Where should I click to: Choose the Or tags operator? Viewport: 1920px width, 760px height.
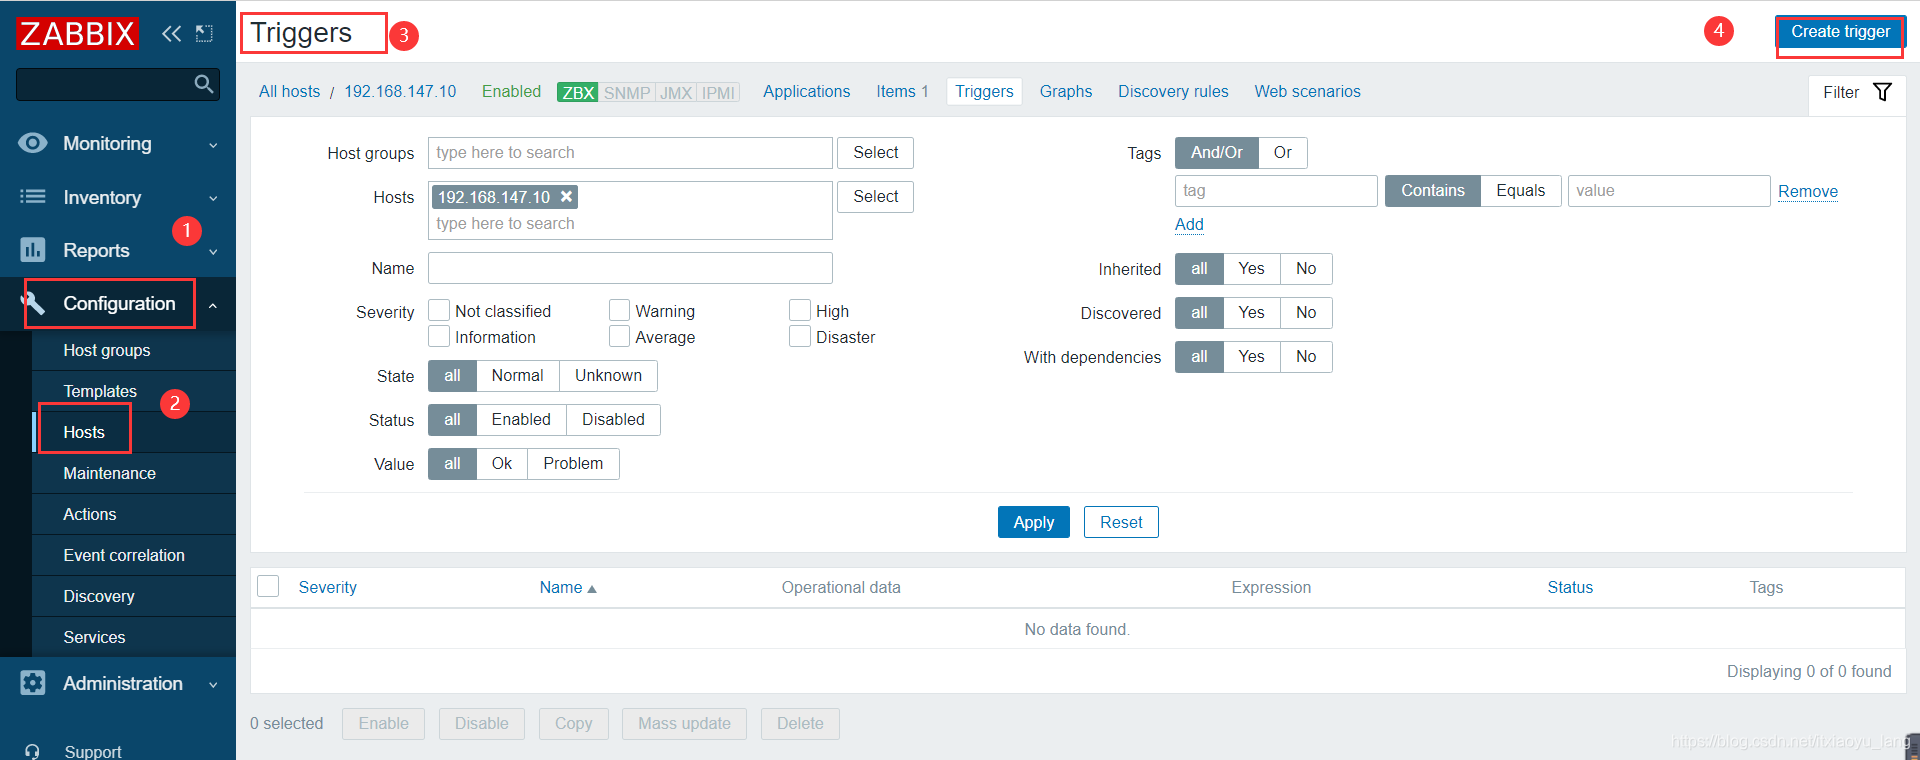click(1282, 153)
